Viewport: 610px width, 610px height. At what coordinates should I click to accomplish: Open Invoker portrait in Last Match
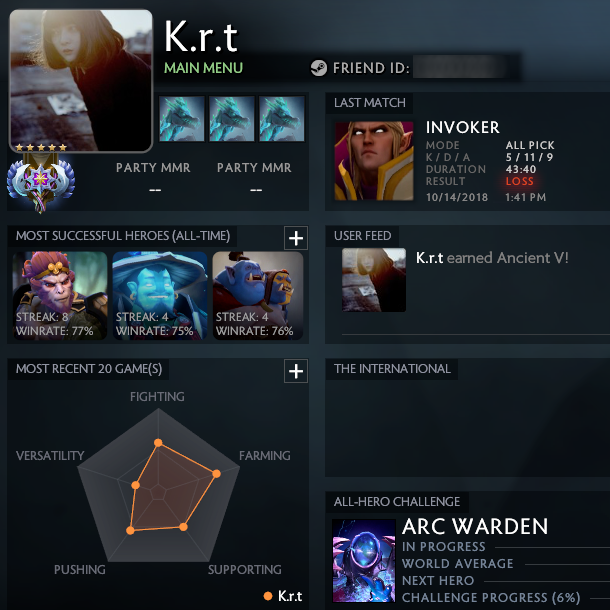[x=374, y=161]
